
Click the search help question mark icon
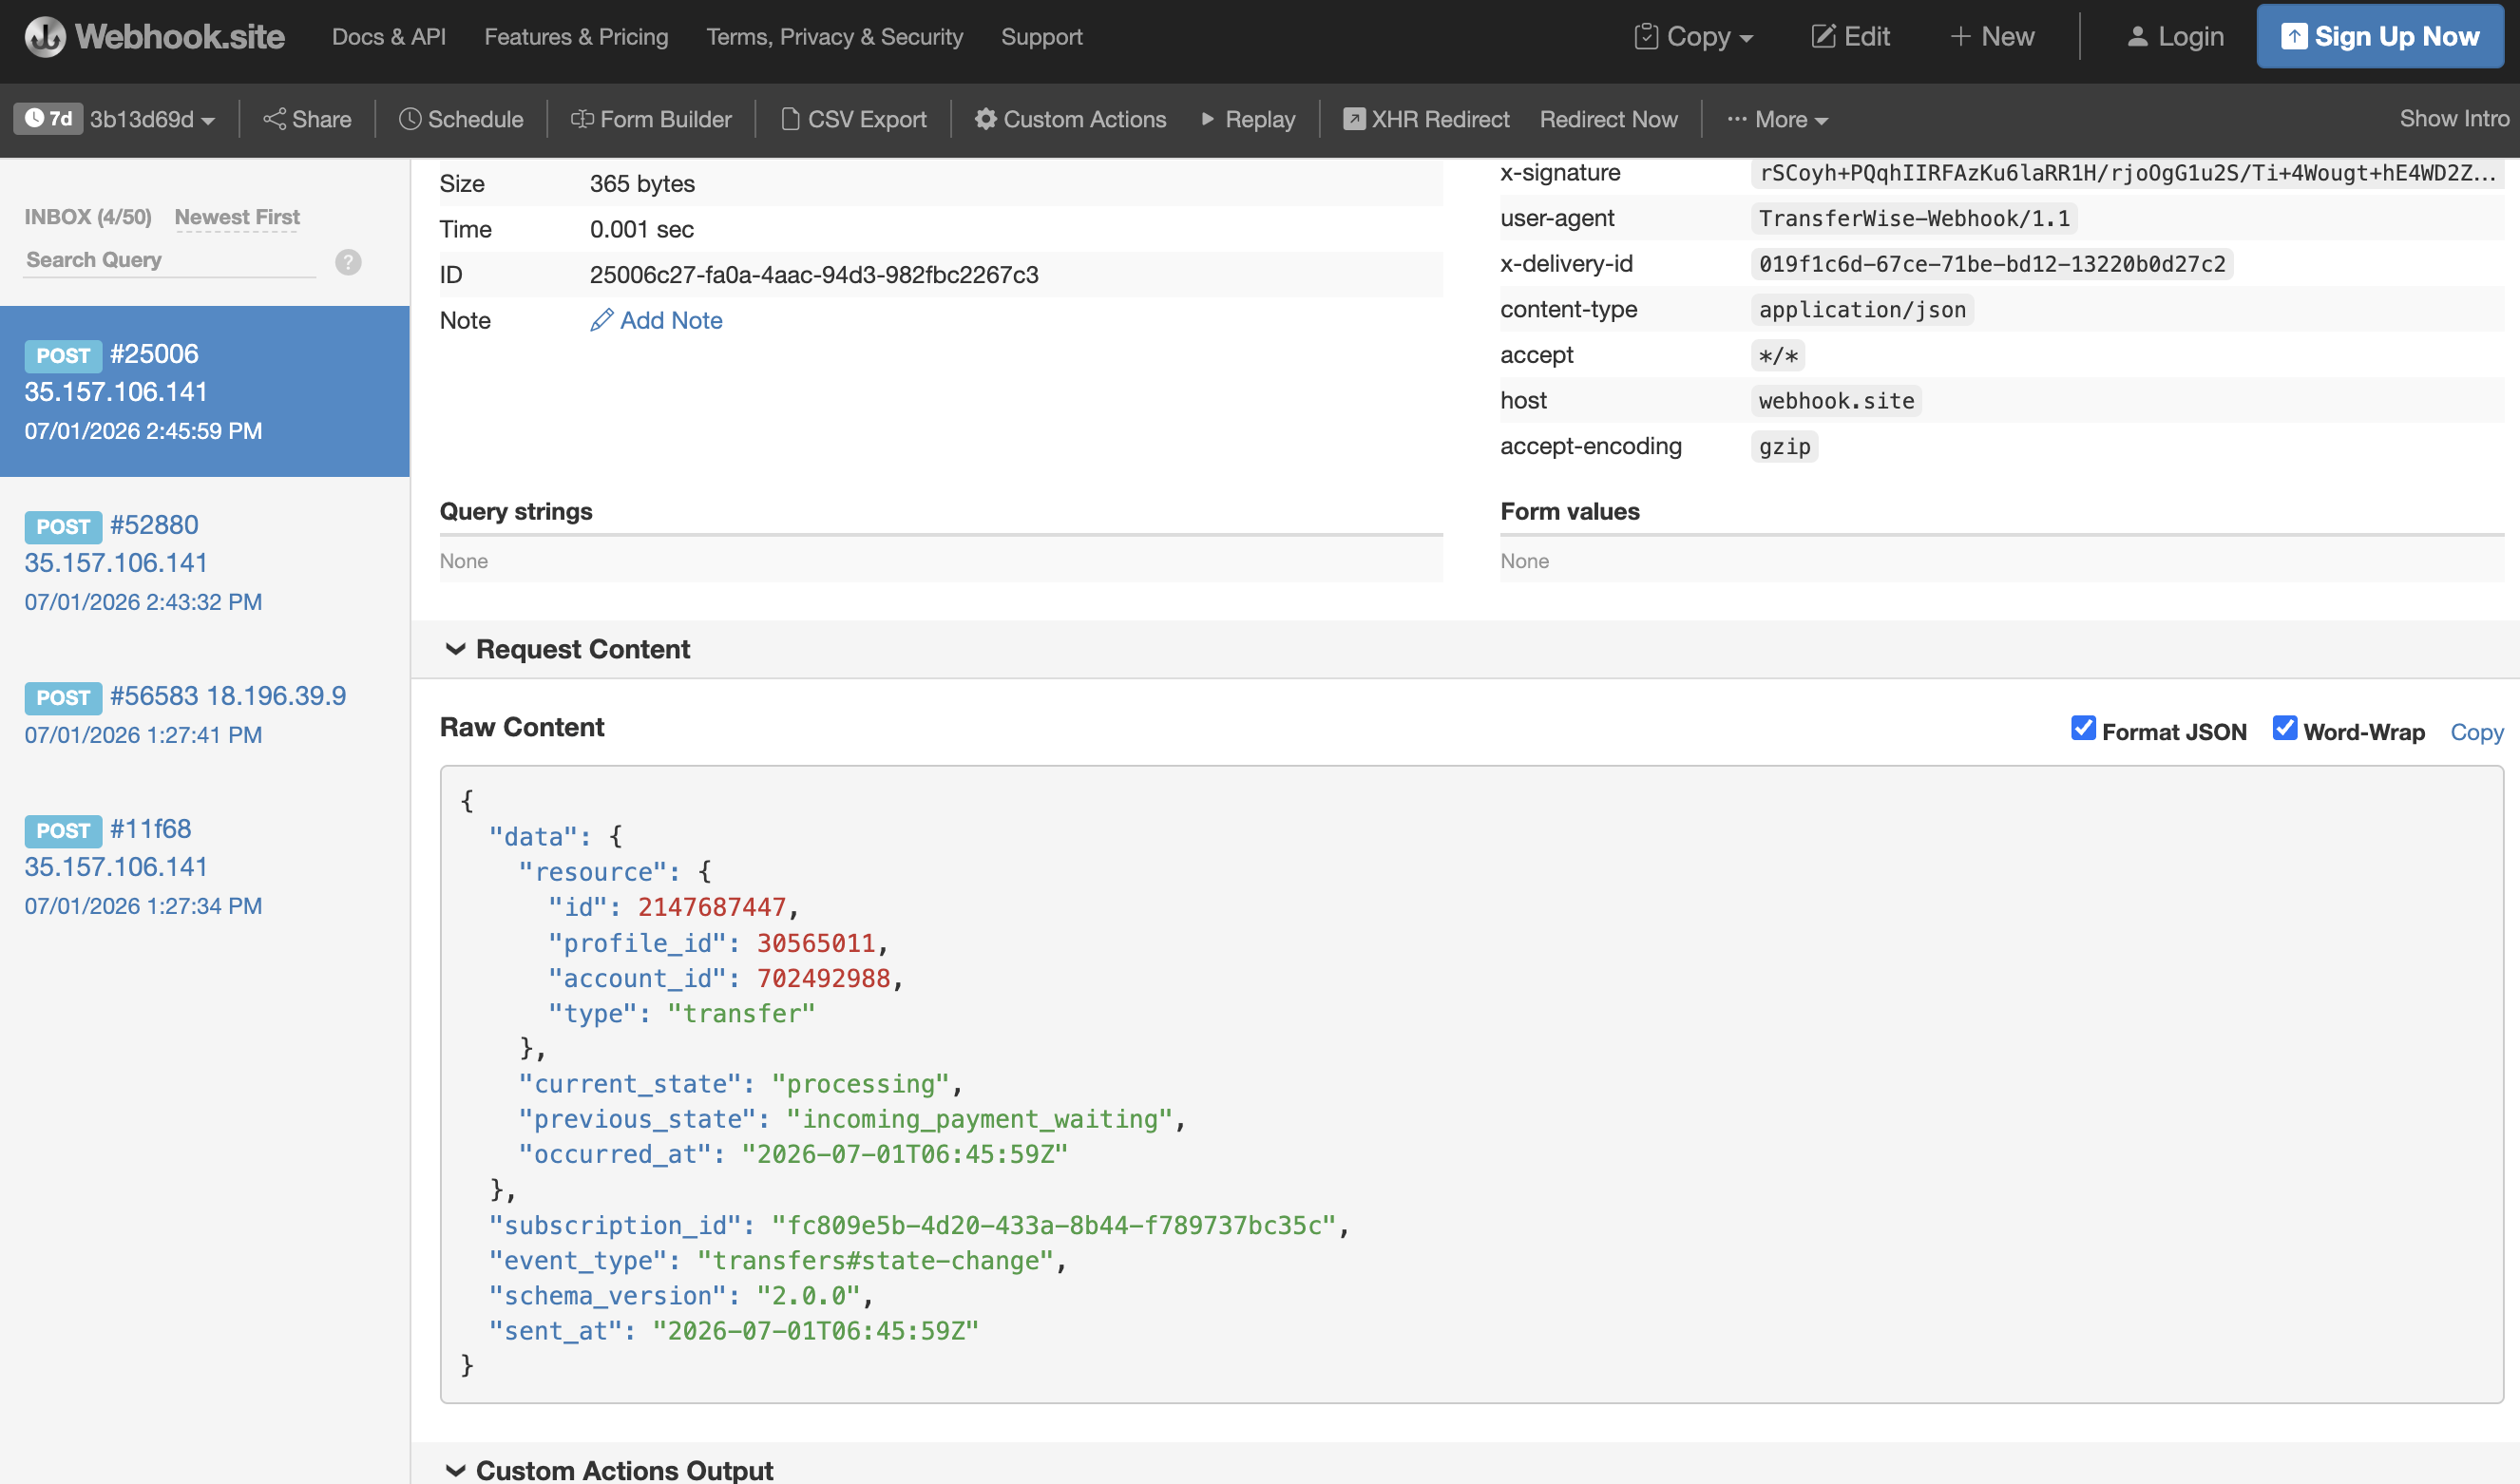pyautogui.click(x=348, y=262)
